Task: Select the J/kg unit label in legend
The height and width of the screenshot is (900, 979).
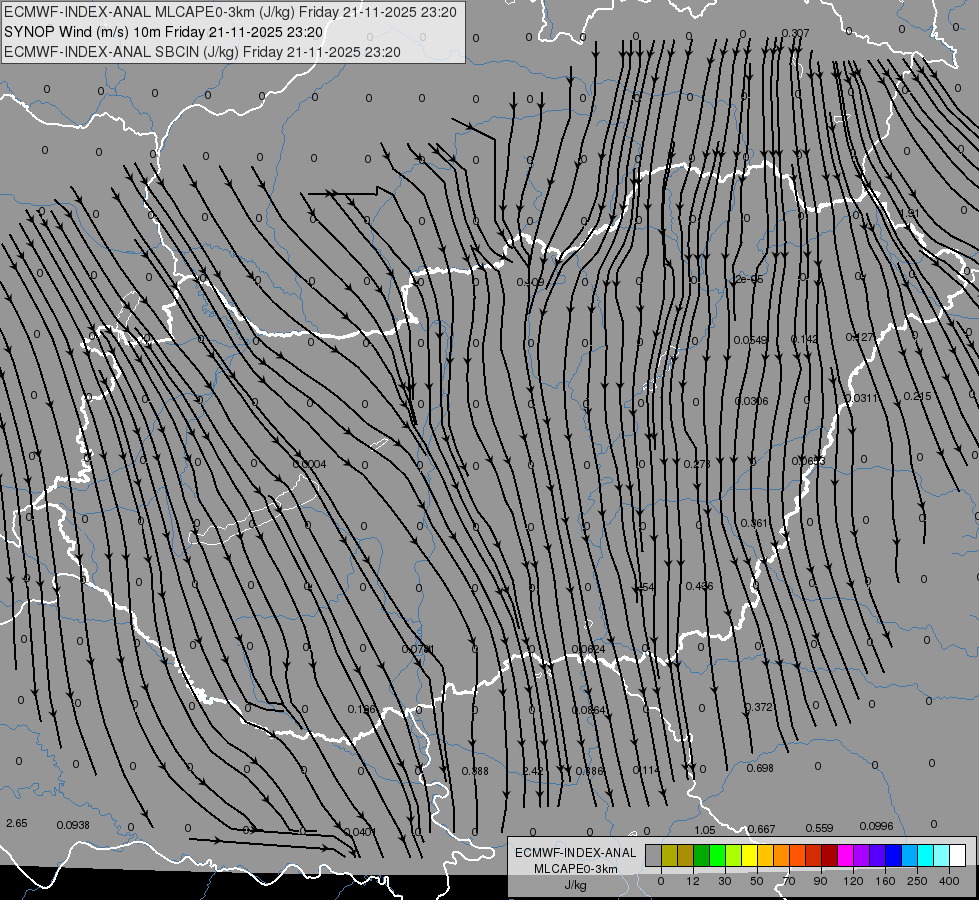Action: coord(576,885)
